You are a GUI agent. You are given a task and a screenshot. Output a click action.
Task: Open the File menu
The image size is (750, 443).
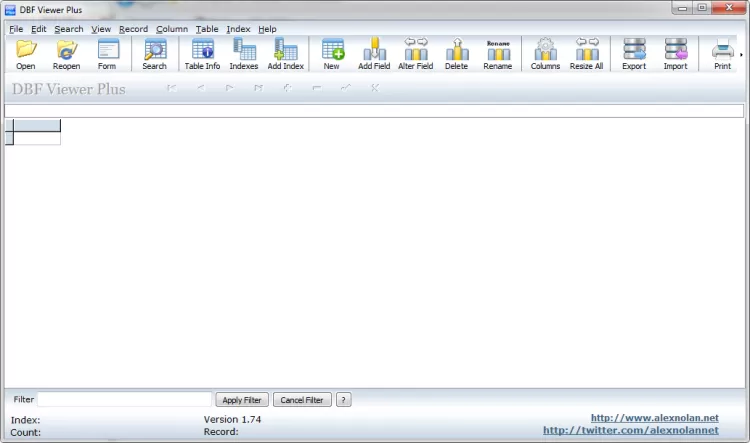(16, 29)
